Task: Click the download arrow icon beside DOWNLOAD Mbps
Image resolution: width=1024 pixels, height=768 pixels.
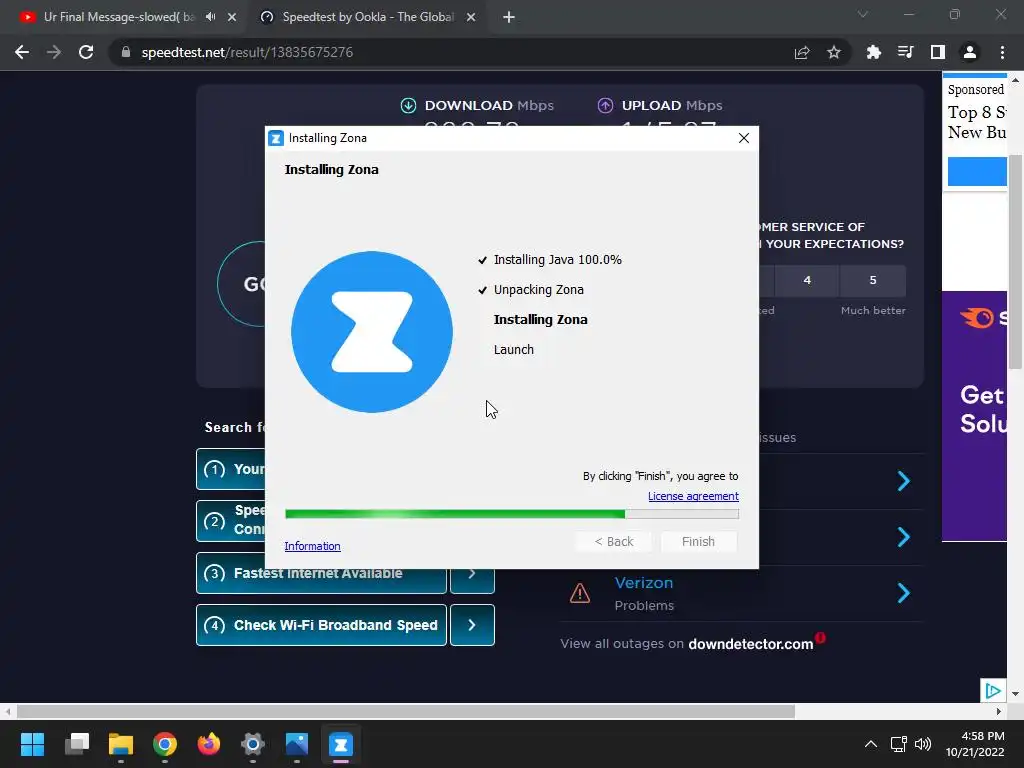Action: click(408, 105)
